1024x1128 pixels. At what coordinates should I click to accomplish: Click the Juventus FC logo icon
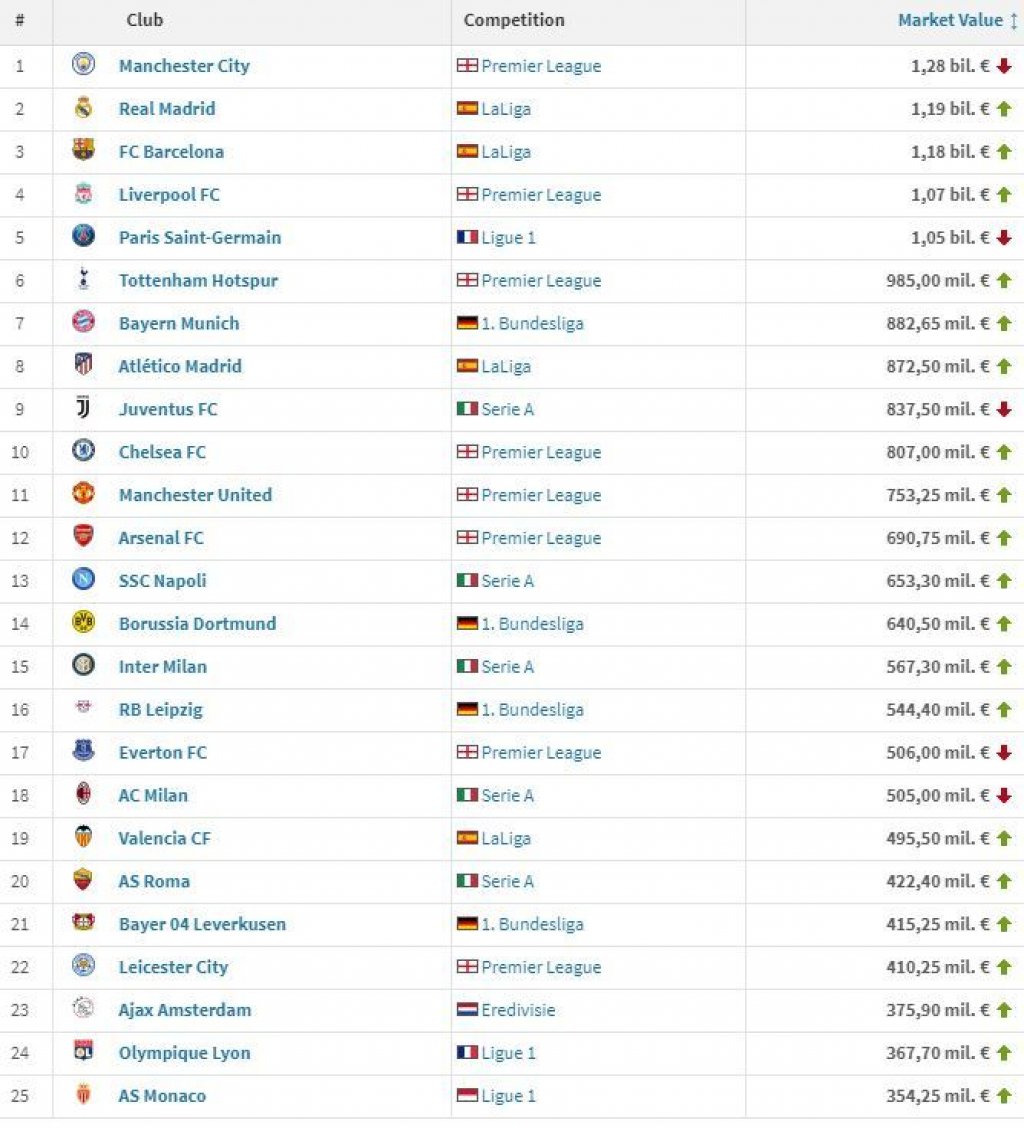(83, 408)
